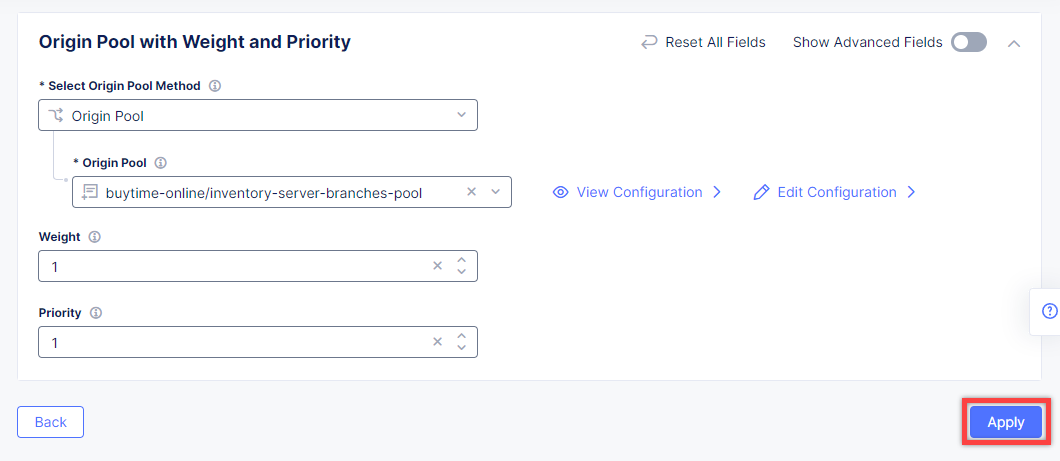This screenshot has width=1060, height=461.
Task: Expand the Origin Pool selection dropdown arrow
Action: [x=496, y=192]
